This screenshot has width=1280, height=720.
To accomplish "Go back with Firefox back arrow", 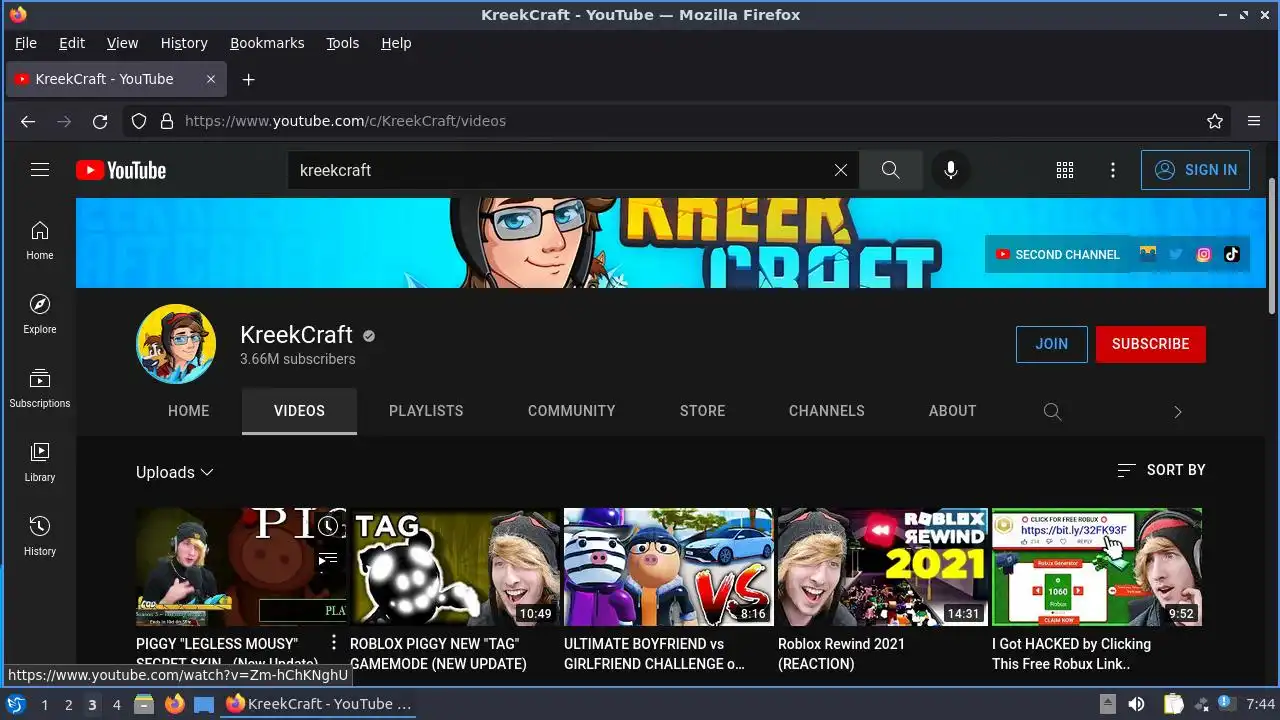I will pyautogui.click(x=28, y=121).
